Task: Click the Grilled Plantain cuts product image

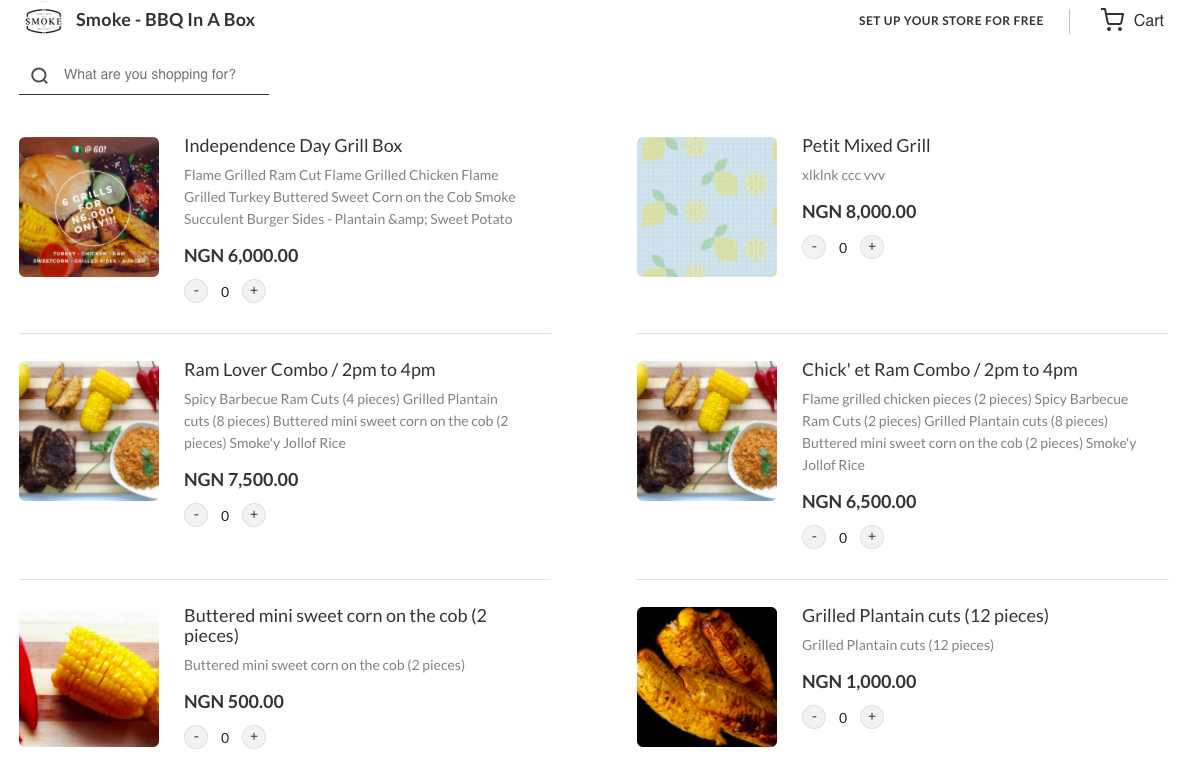Action: tap(707, 677)
